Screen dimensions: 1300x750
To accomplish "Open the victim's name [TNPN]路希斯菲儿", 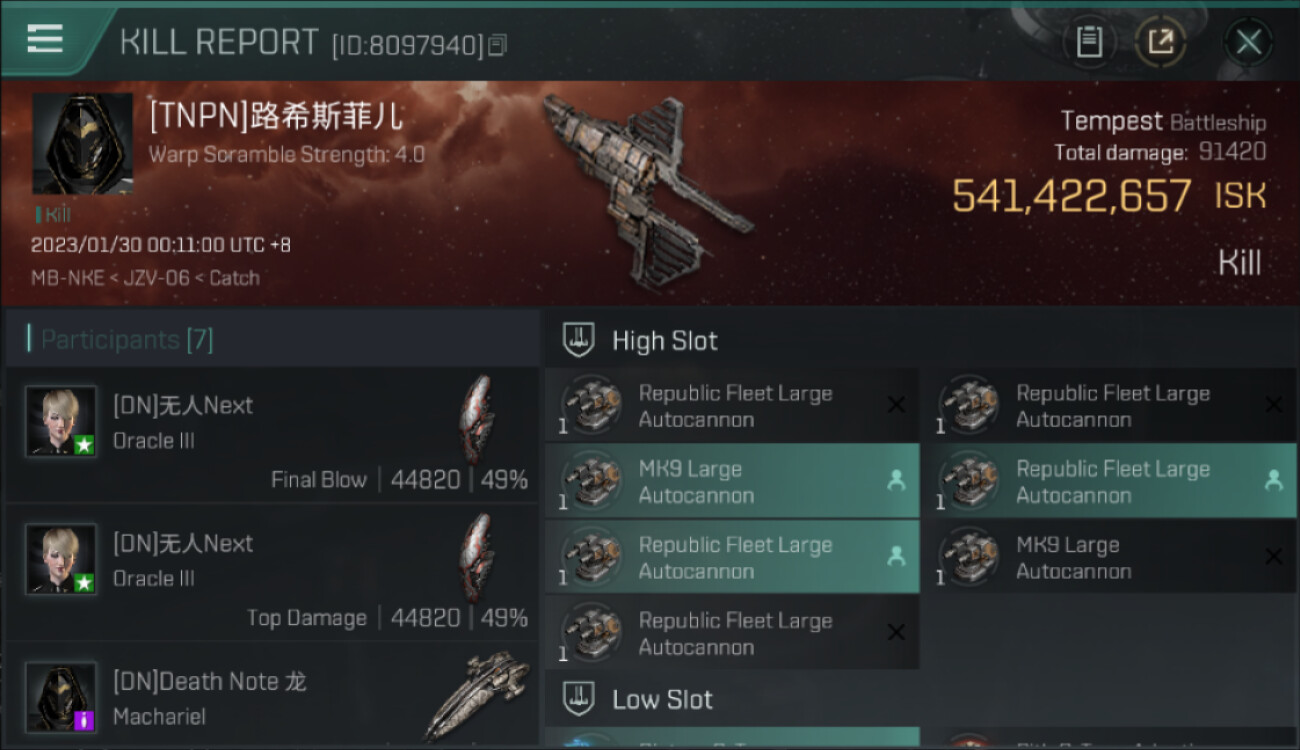I will pyautogui.click(x=276, y=117).
